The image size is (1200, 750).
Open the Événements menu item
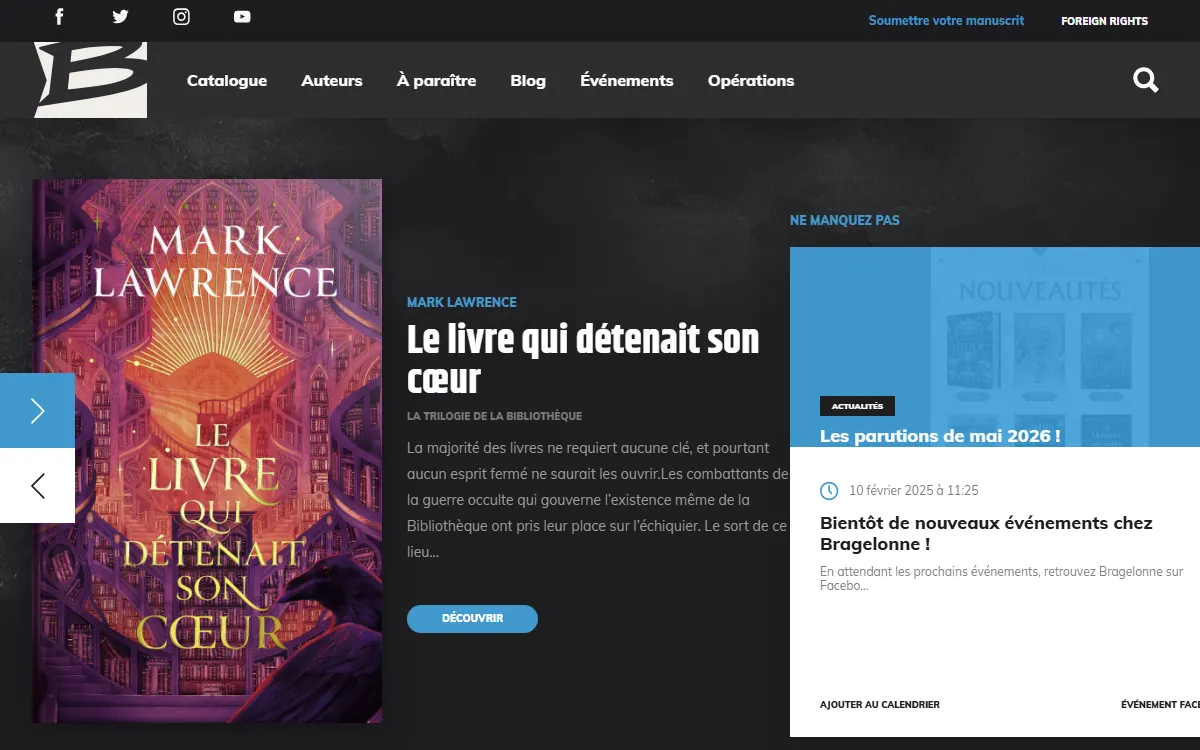[x=627, y=81]
